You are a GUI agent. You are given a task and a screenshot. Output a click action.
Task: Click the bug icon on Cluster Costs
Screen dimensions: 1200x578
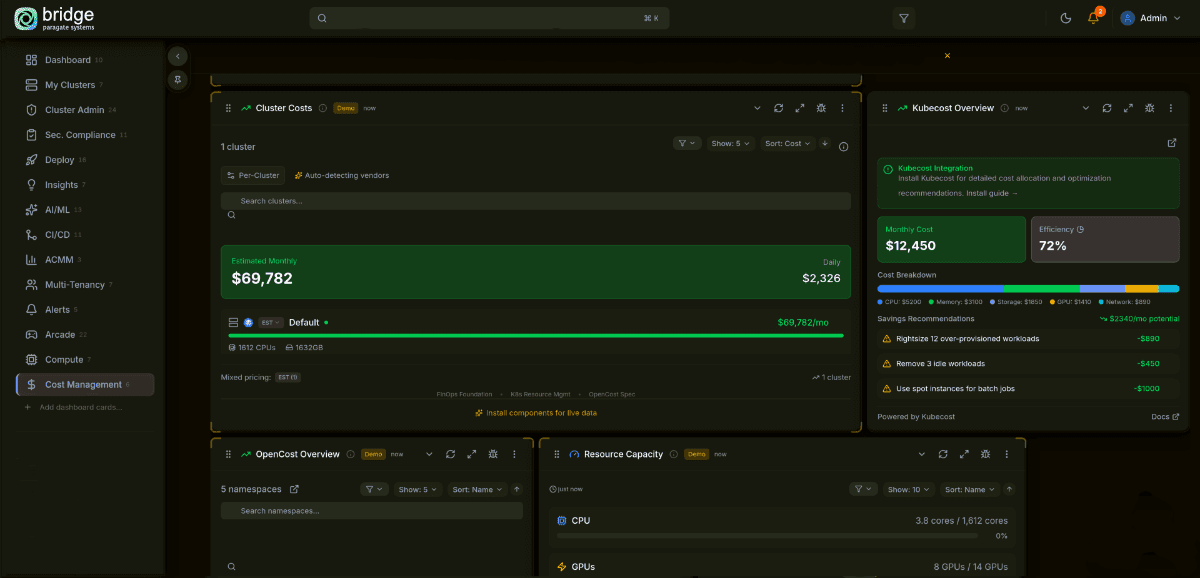[821, 108]
